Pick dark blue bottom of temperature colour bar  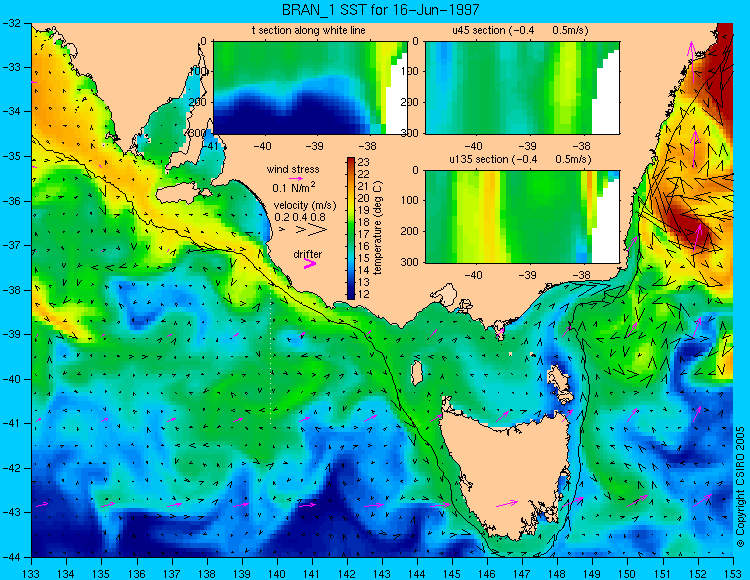pyautogui.click(x=351, y=294)
